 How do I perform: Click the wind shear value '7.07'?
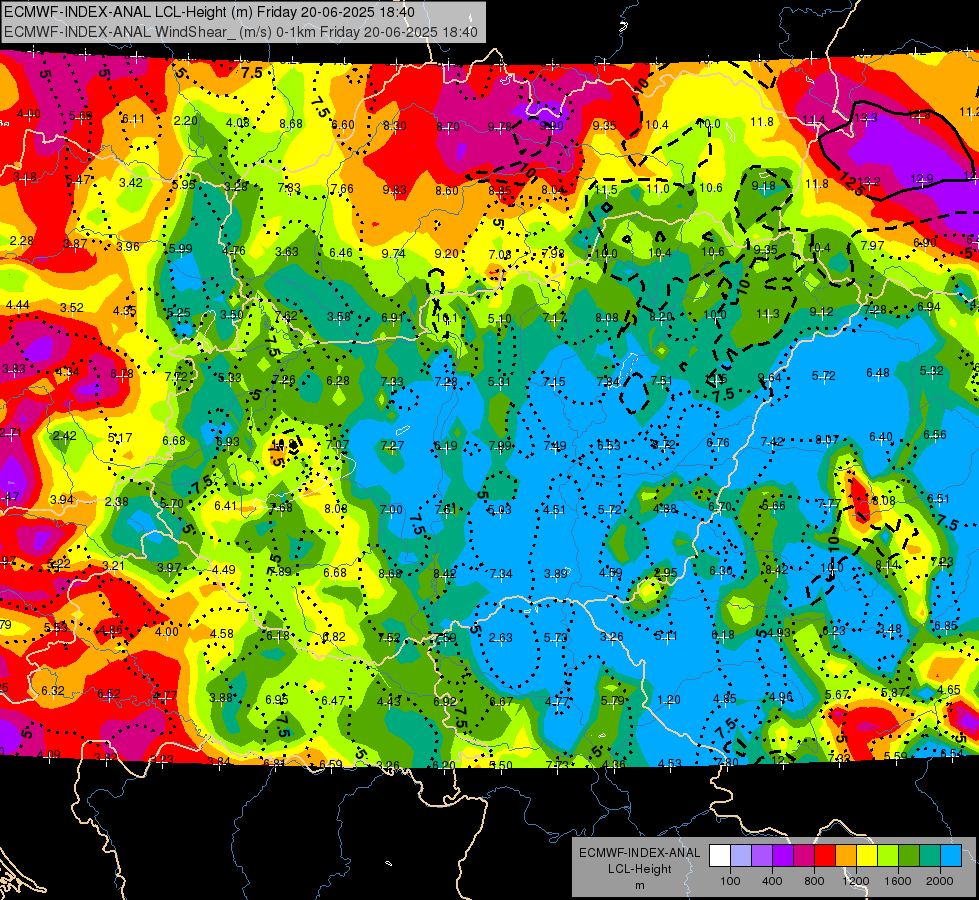[x=338, y=445]
